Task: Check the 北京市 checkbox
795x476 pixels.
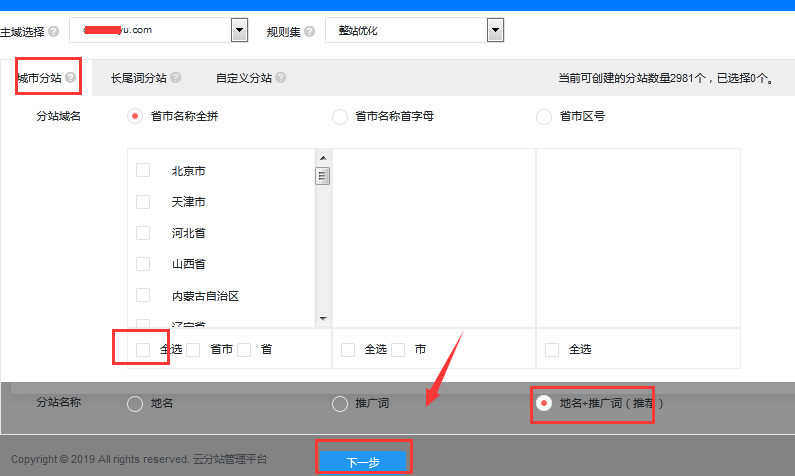Action: click(143, 171)
